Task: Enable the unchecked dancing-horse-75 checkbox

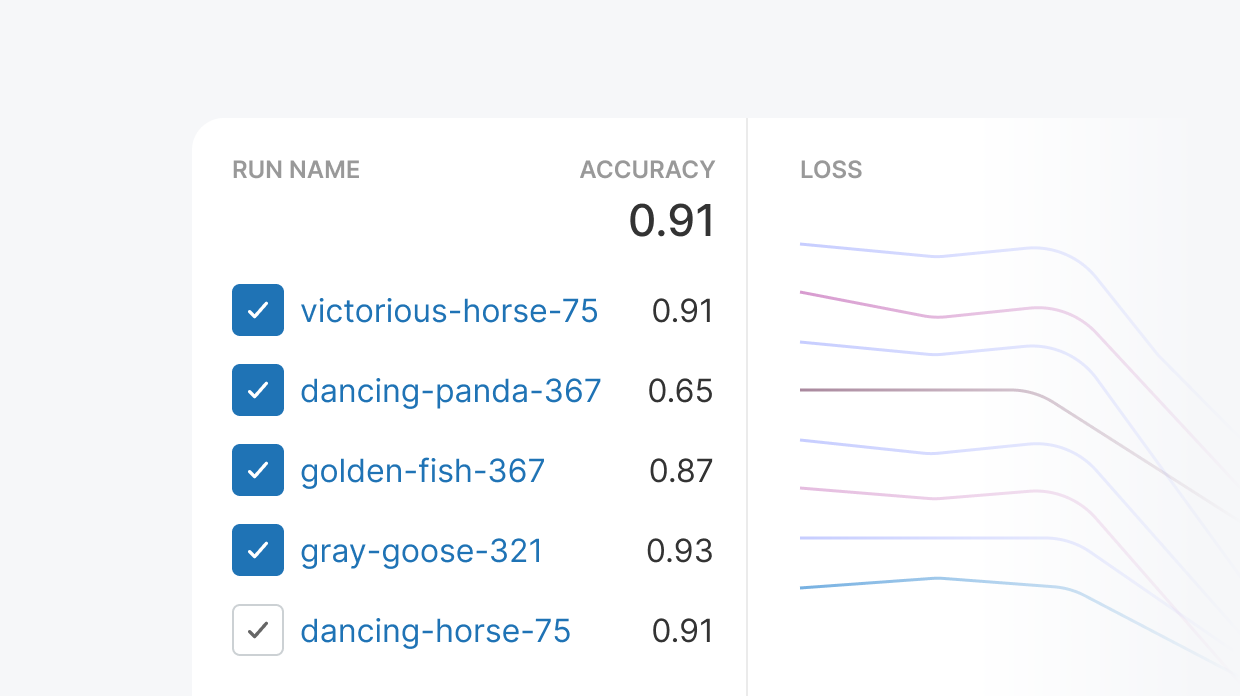Action: point(258,630)
